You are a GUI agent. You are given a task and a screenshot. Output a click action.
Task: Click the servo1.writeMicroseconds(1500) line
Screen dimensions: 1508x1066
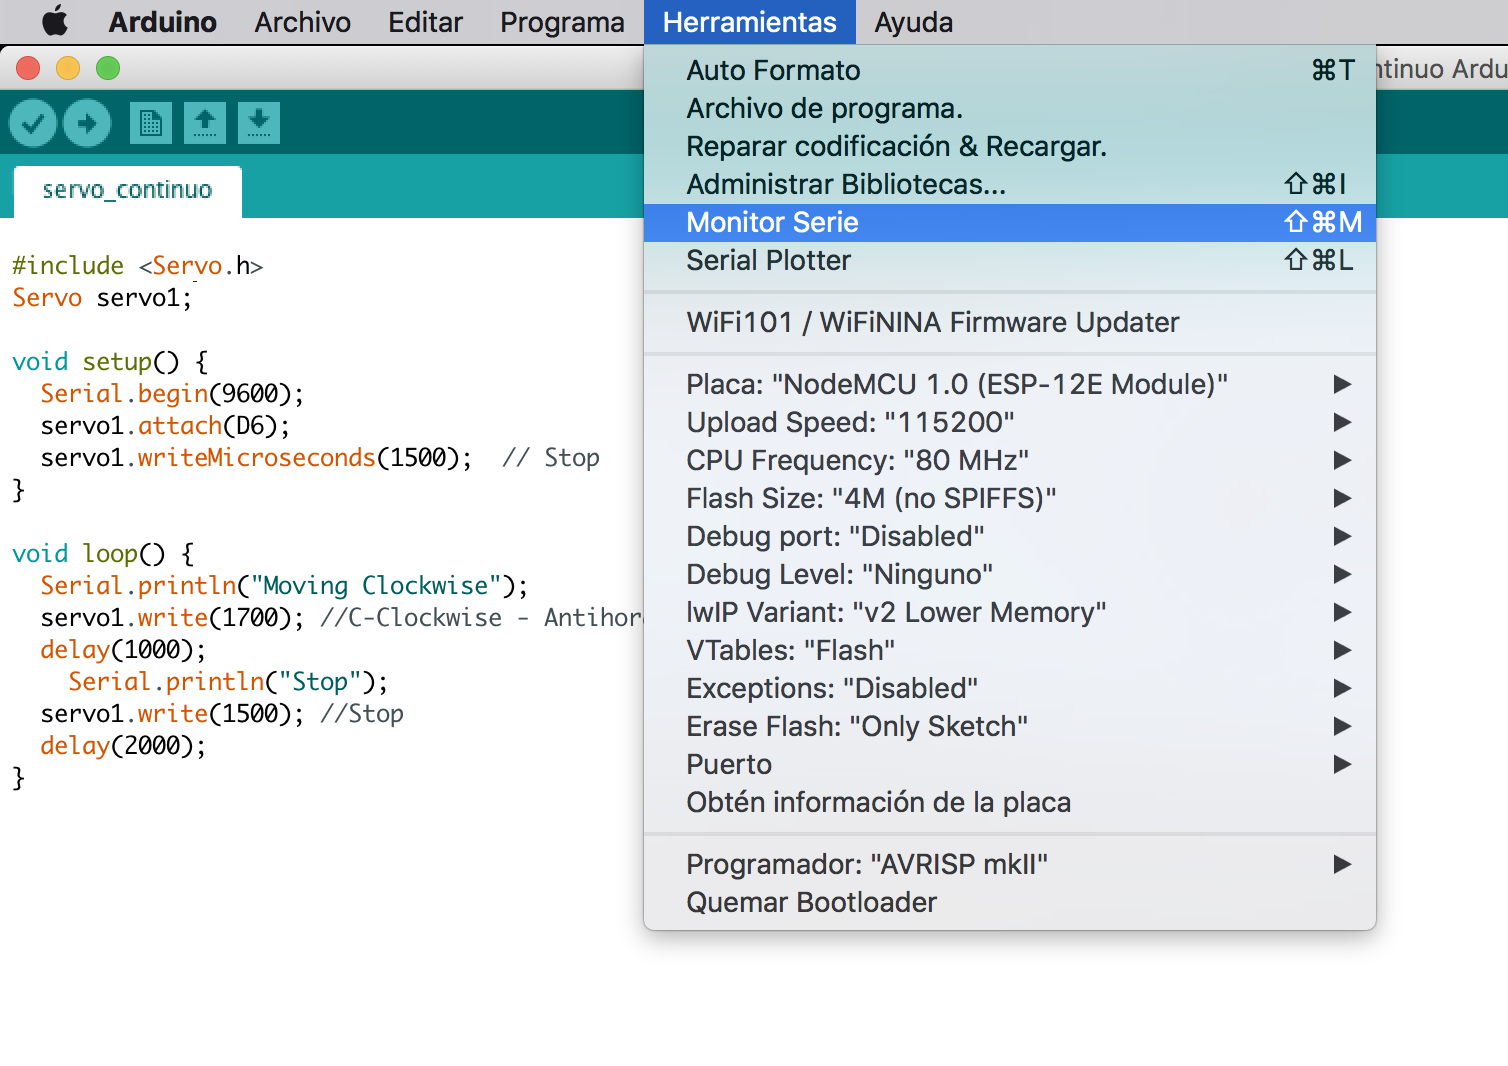pyautogui.click(x=320, y=458)
